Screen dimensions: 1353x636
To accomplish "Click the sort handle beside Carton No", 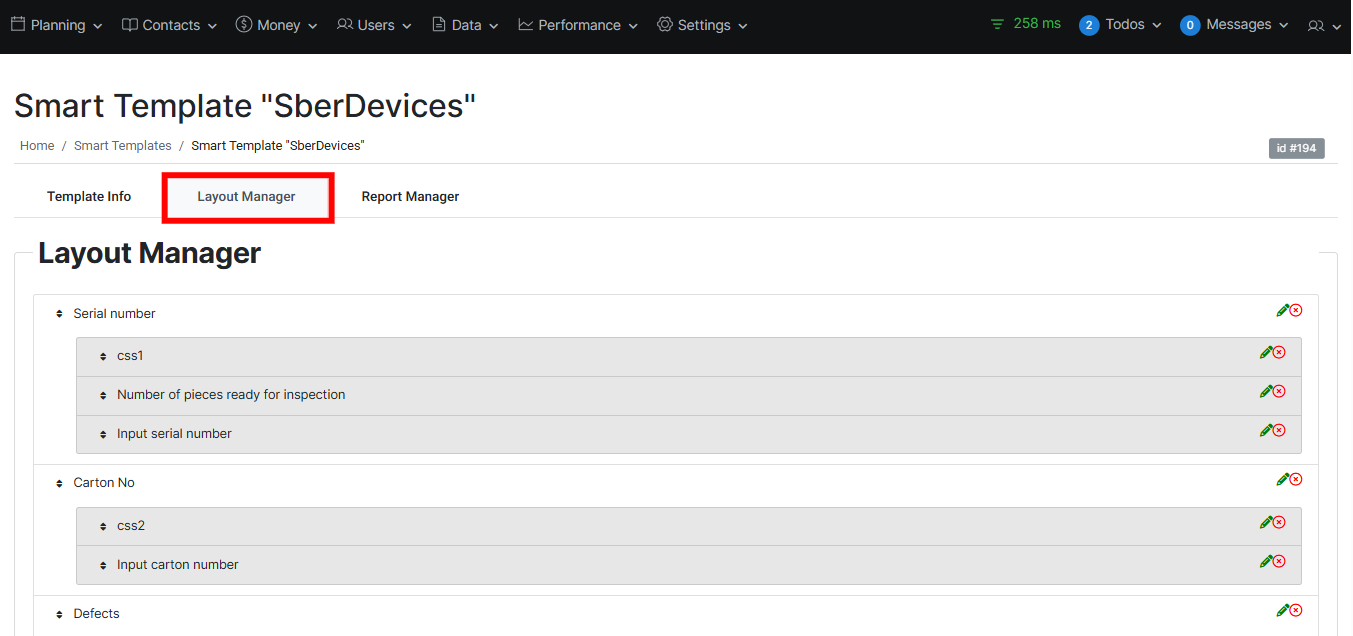I will 59,484.
